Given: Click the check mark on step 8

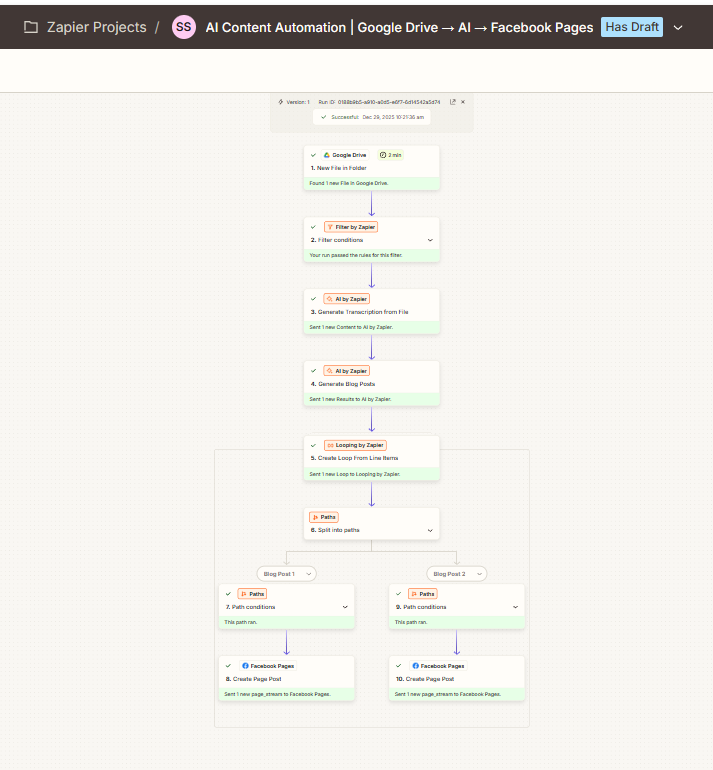Looking at the screenshot, I should [x=228, y=666].
